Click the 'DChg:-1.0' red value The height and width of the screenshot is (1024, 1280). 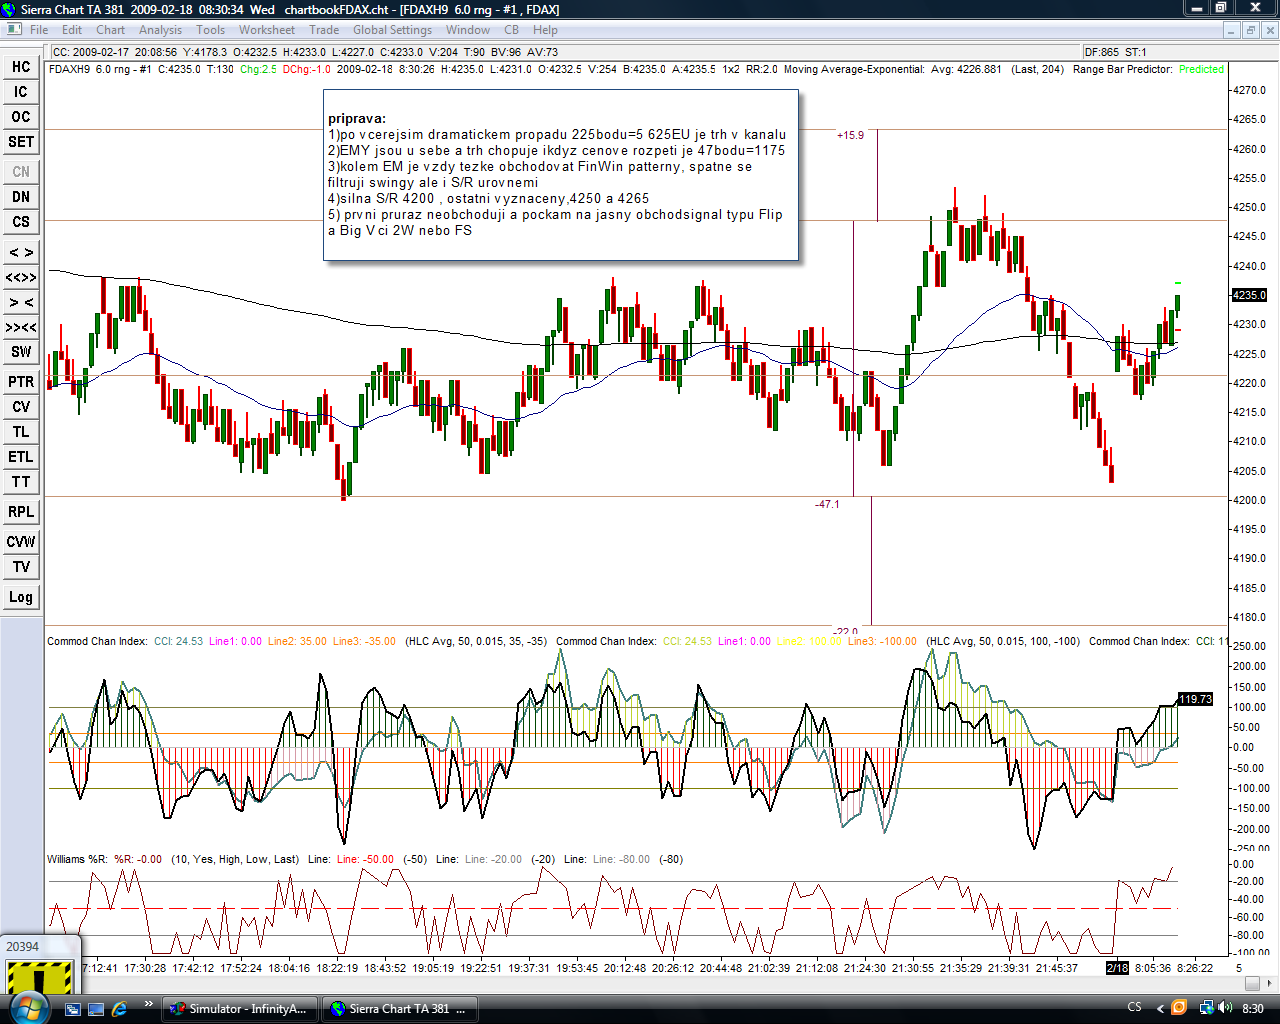pos(307,70)
